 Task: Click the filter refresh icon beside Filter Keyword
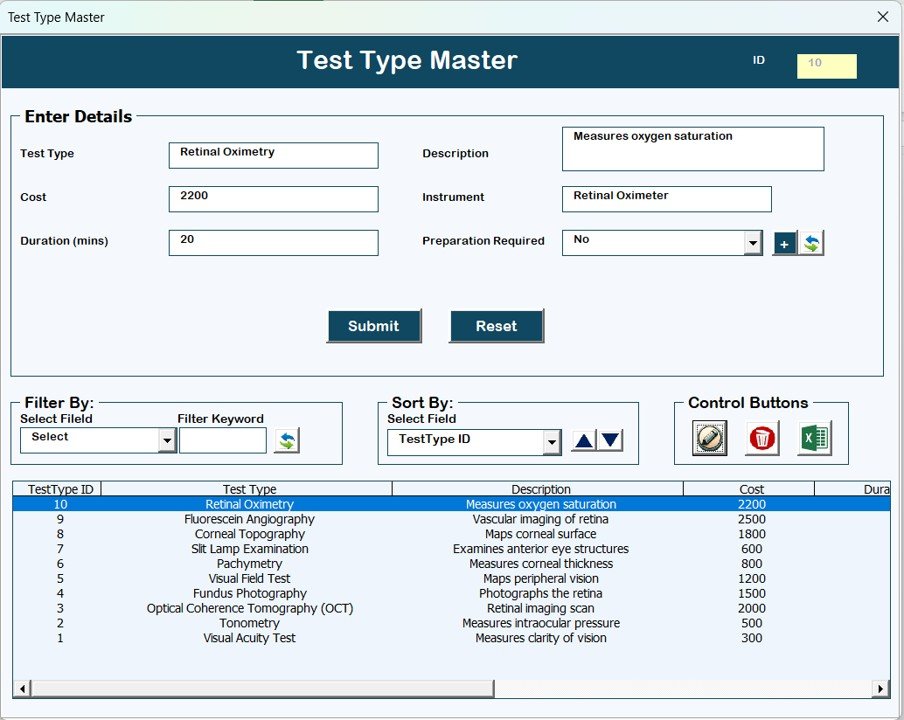tap(287, 441)
